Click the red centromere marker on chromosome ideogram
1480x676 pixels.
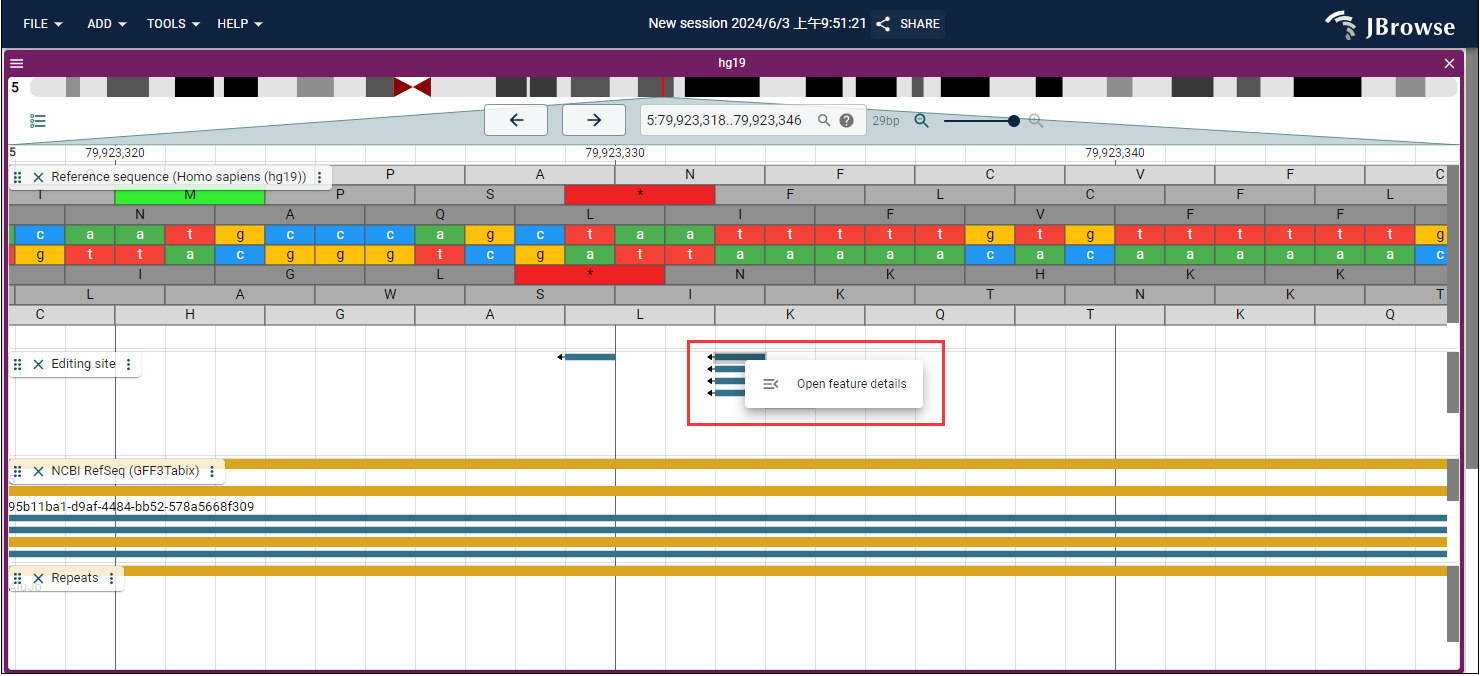tap(412, 87)
